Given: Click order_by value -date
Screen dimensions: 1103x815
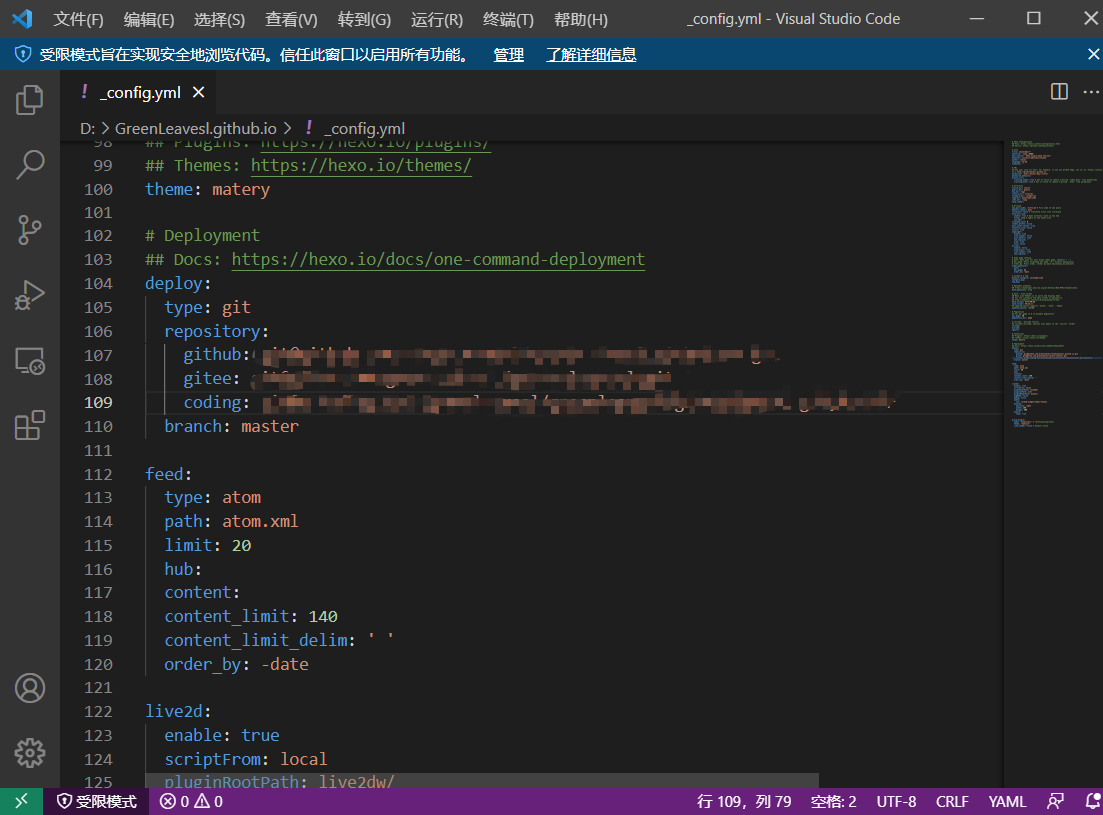Looking at the screenshot, I should pos(284,664).
